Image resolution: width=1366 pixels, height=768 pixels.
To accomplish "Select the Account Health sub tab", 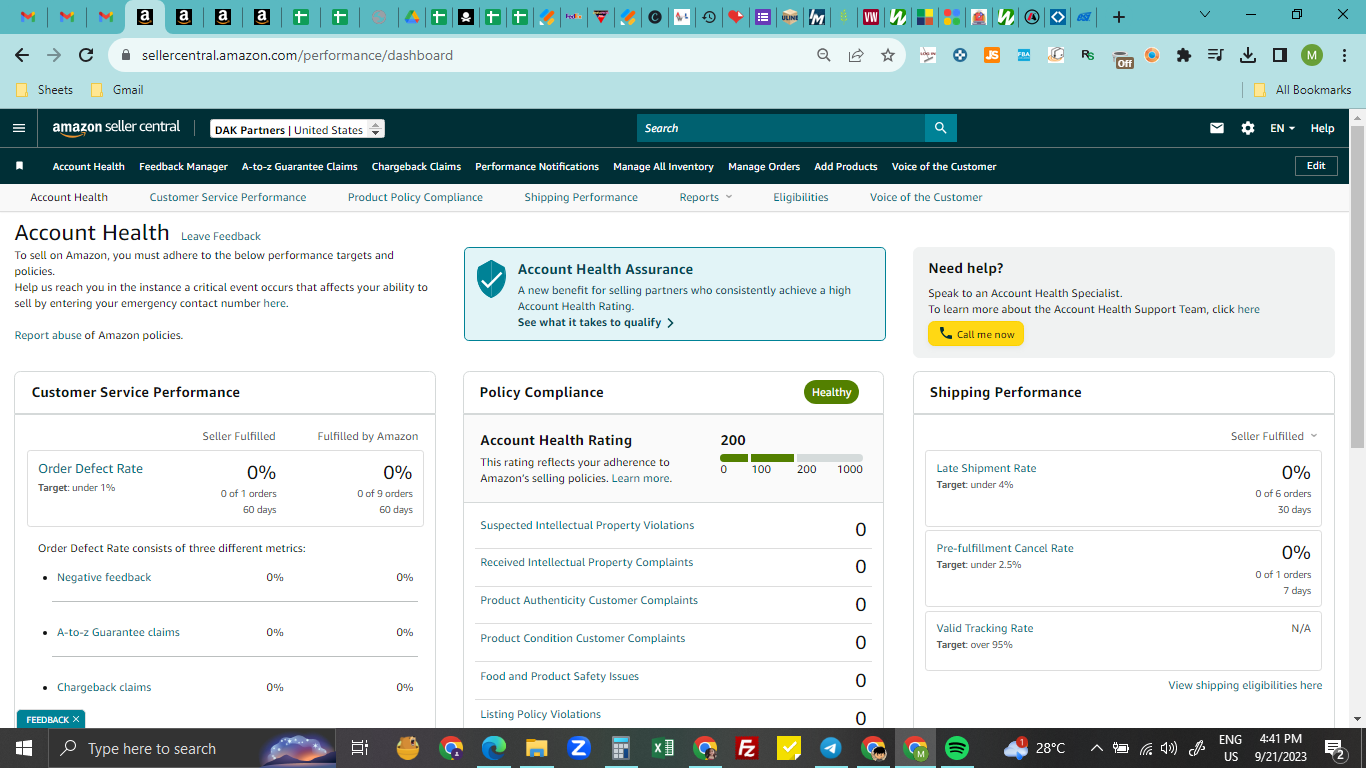I will 69,197.
